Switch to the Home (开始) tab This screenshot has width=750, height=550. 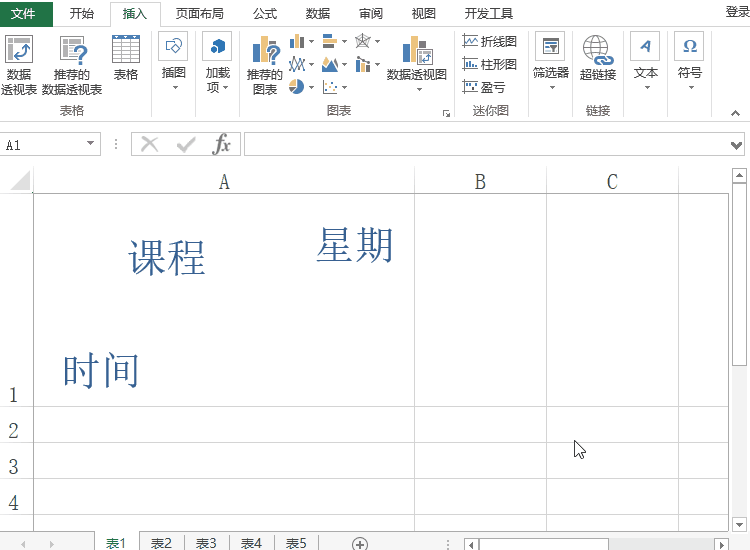81,13
